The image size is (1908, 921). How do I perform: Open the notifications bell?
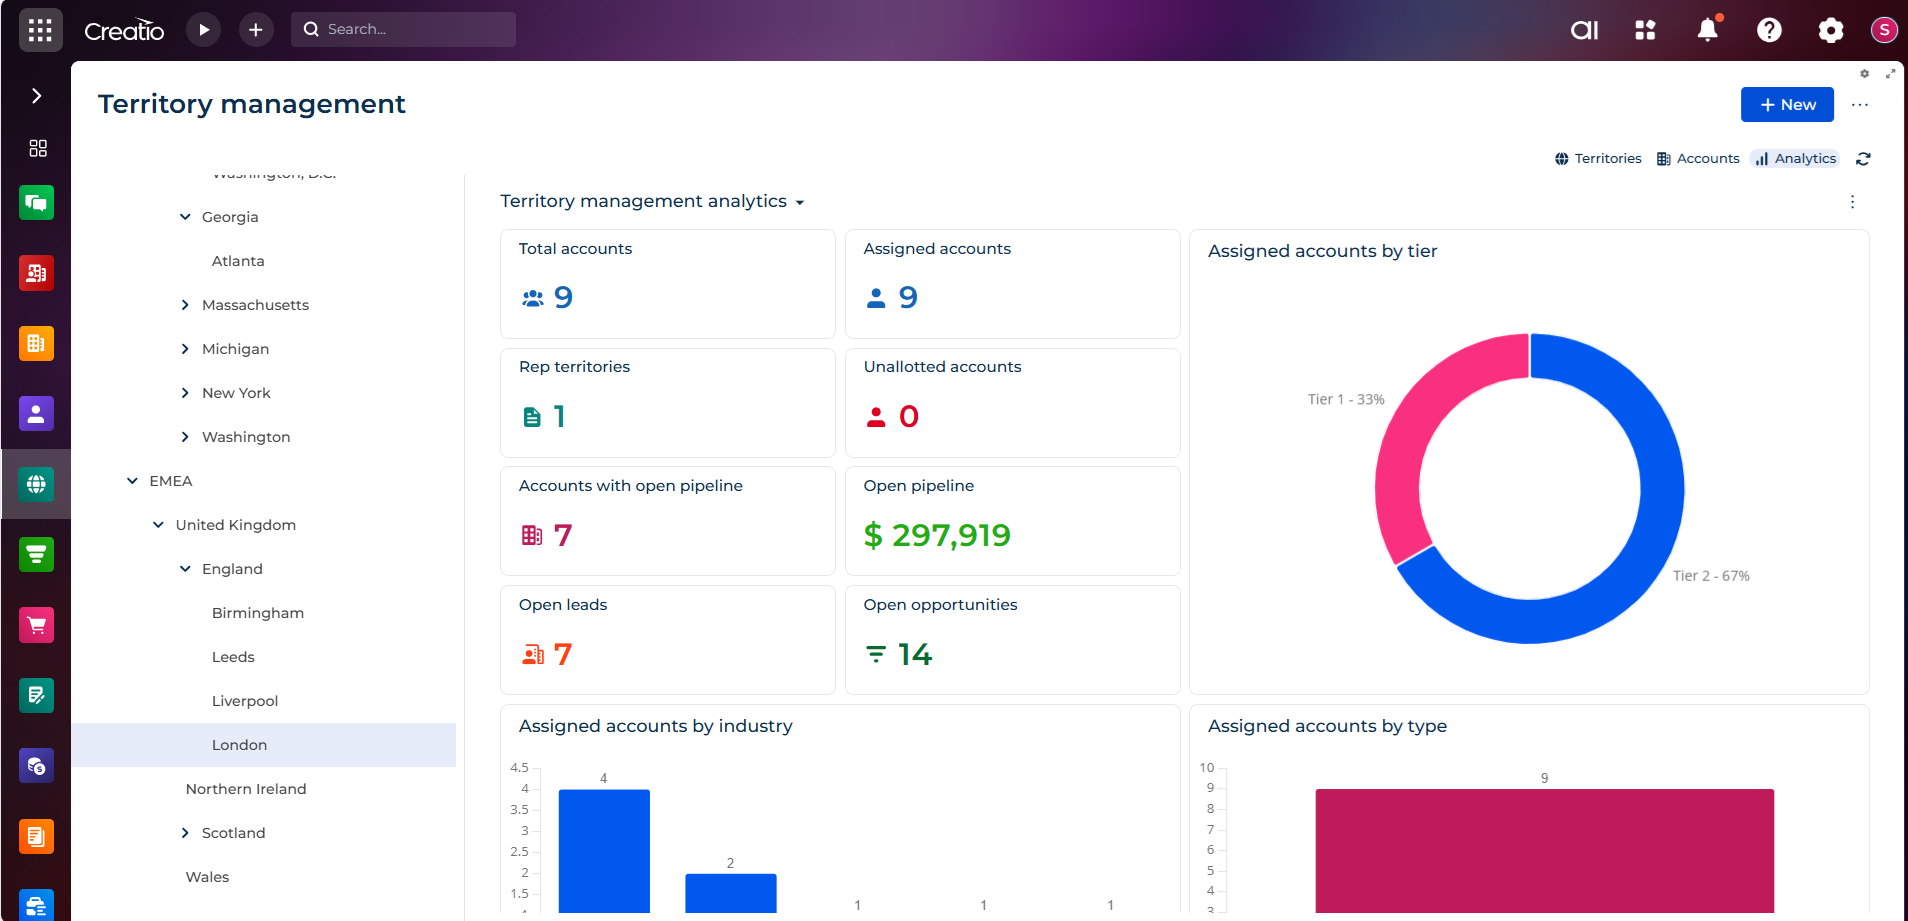pyautogui.click(x=1707, y=30)
